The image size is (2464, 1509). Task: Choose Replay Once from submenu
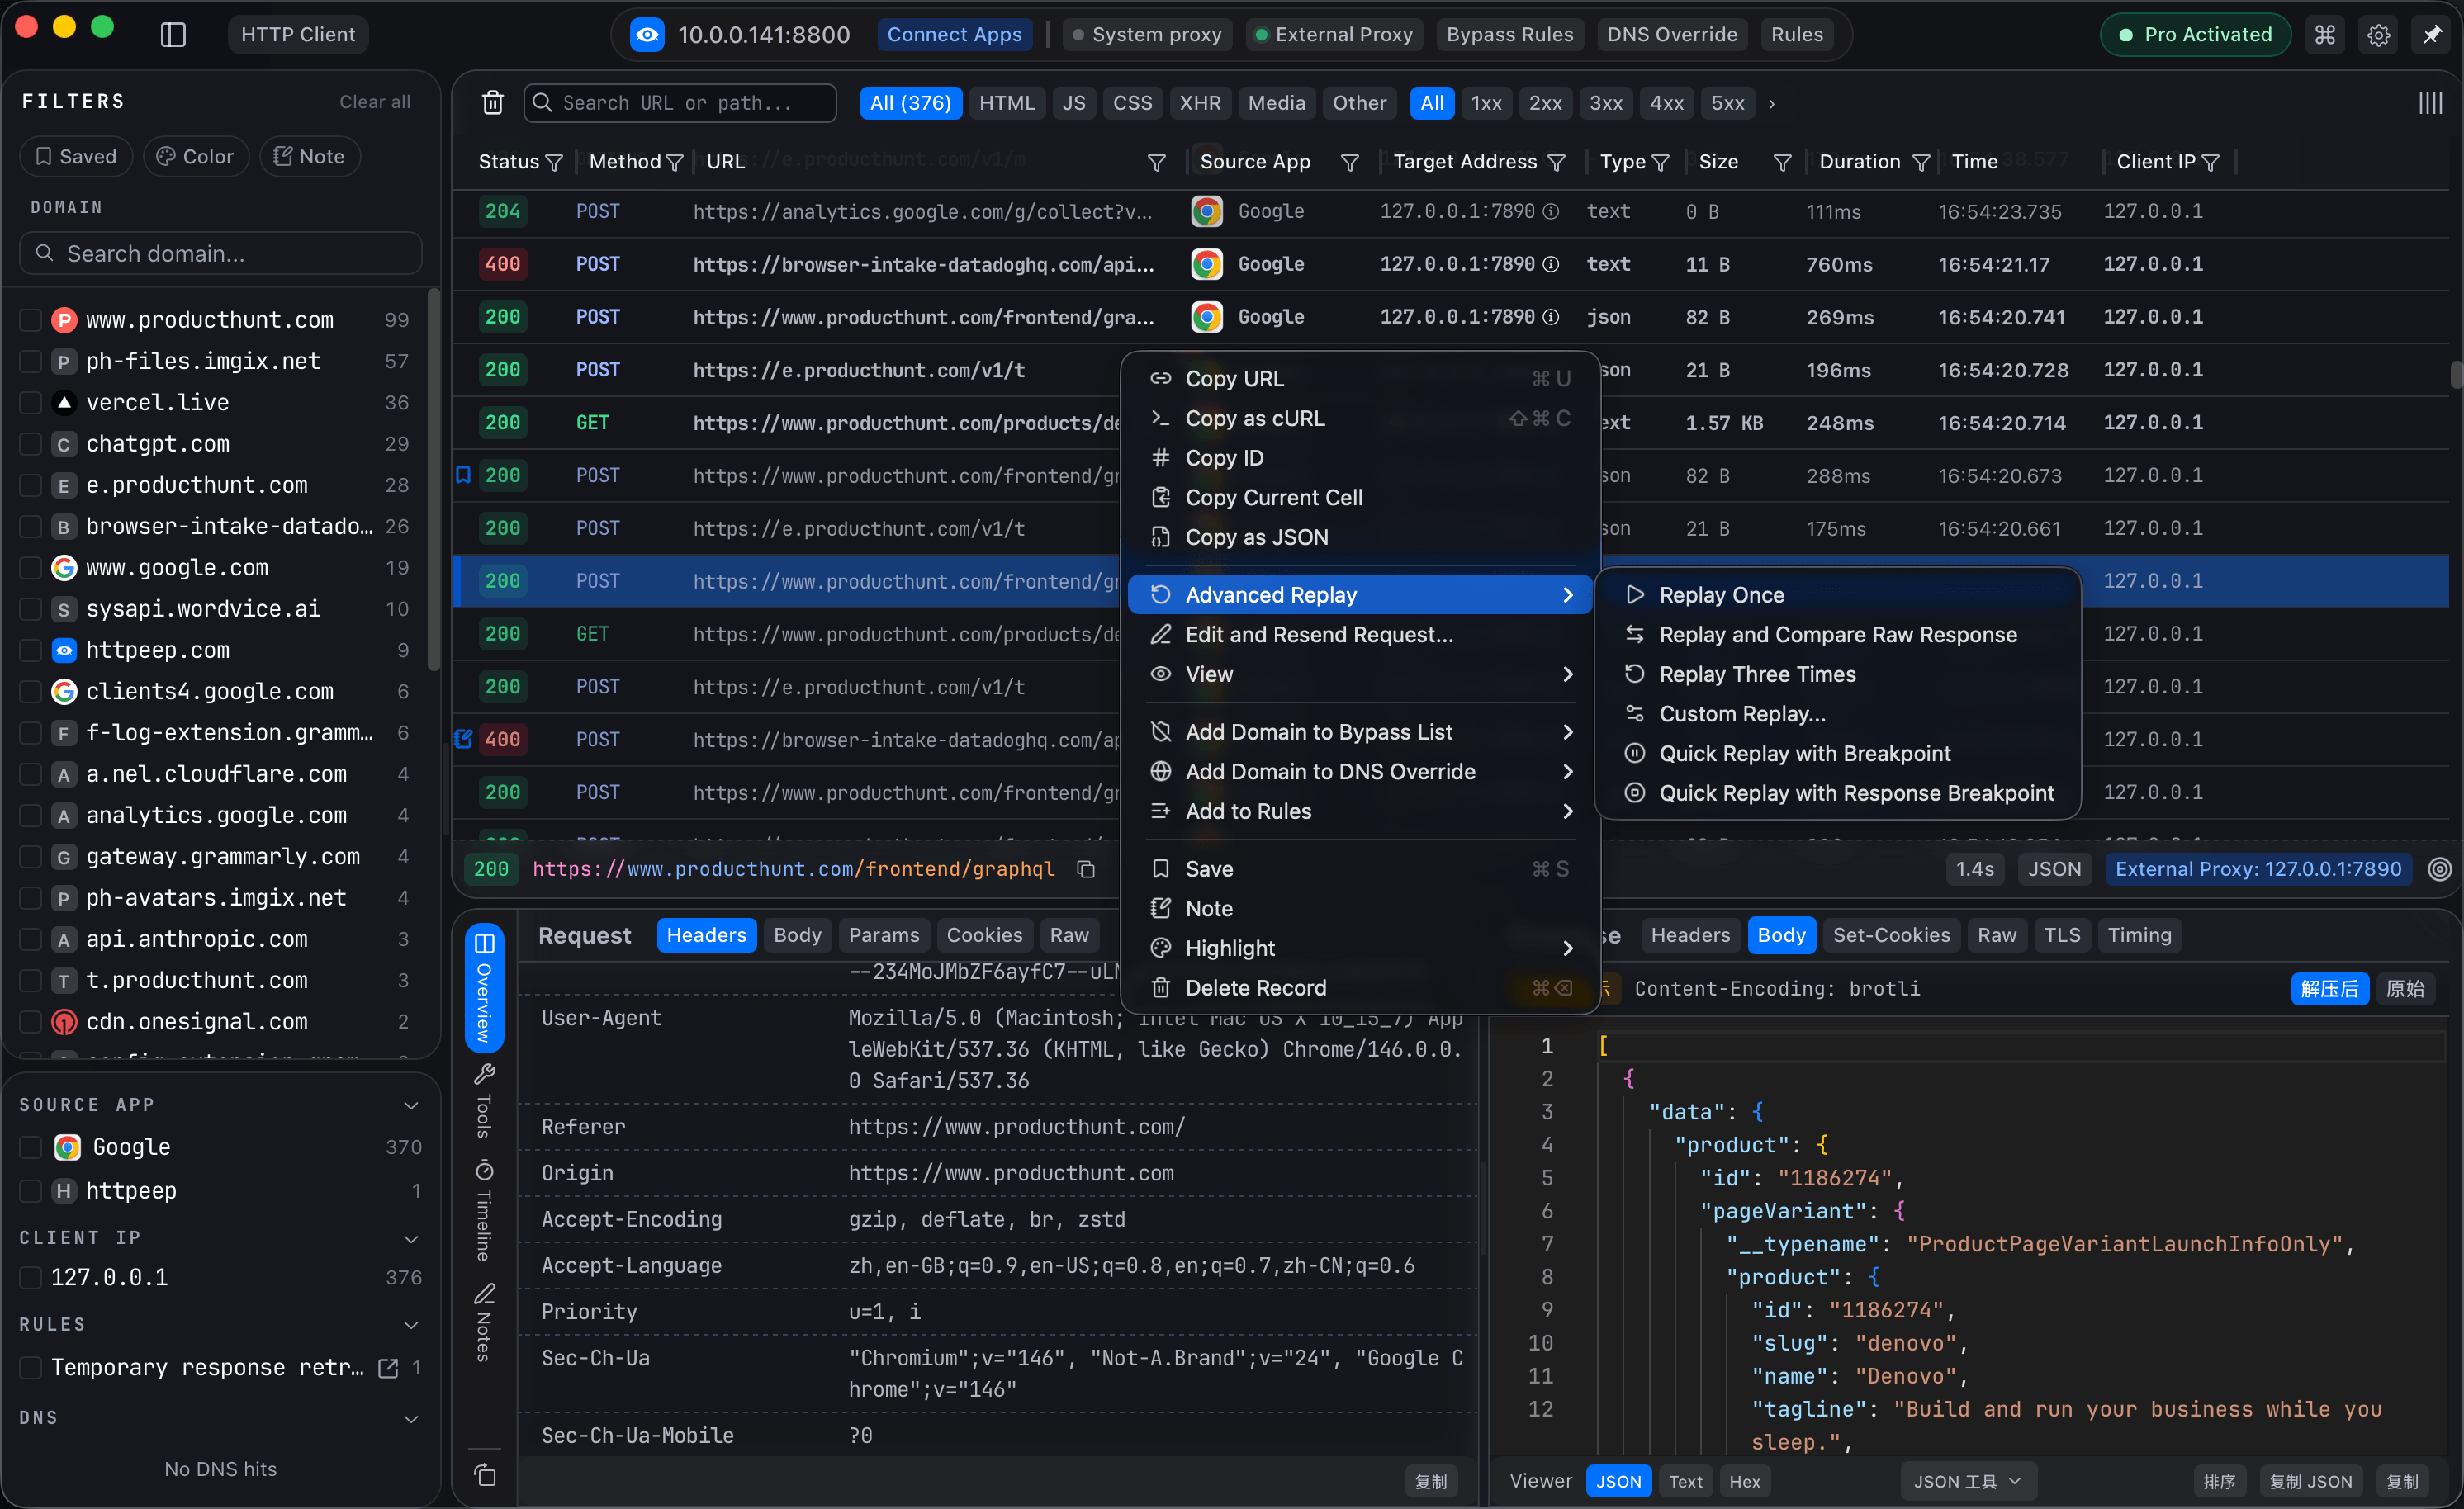[x=1721, y=595]
